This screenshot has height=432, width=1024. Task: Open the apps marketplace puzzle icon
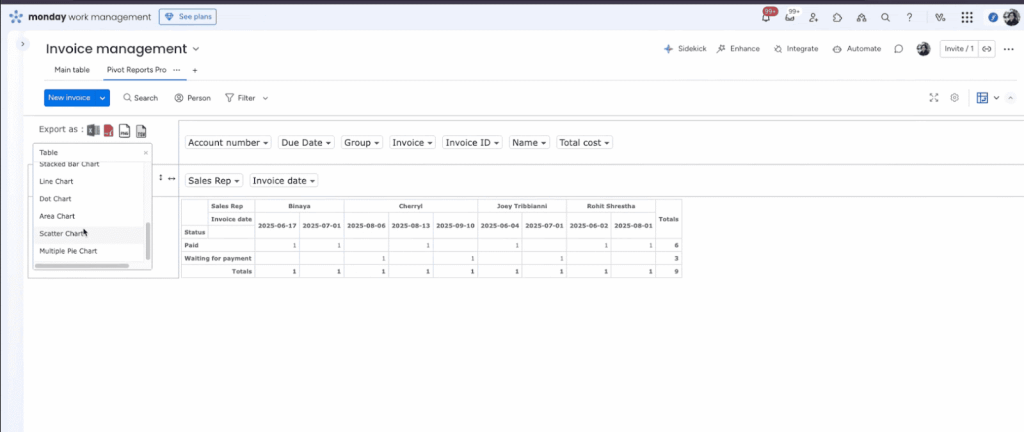point(837,18)
